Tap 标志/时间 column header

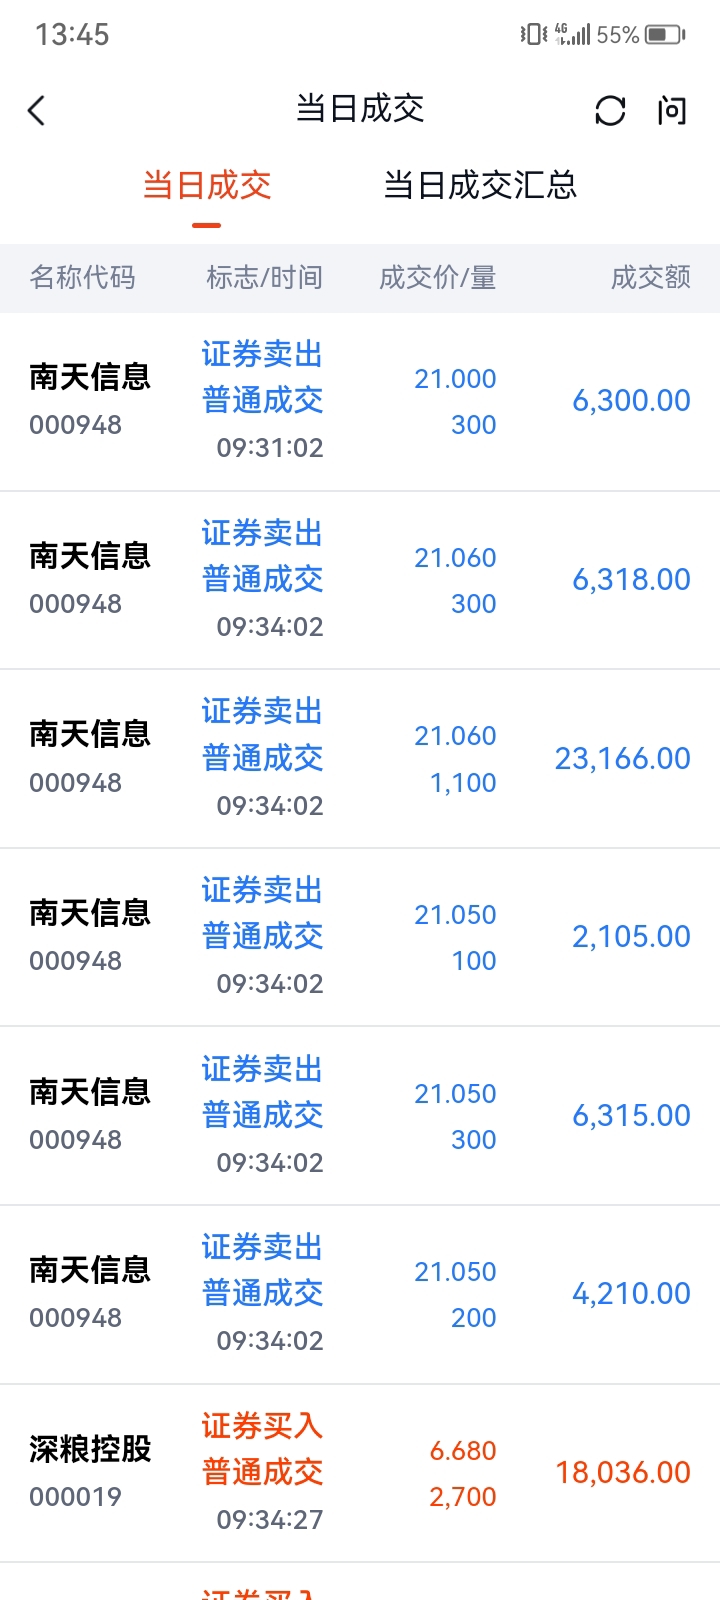[x=264, y=277]
